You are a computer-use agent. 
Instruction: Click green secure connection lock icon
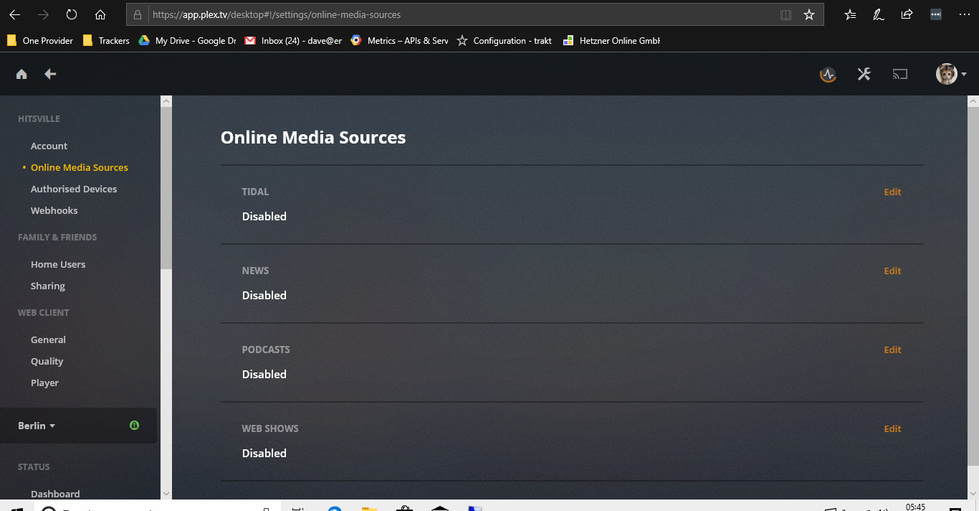134,425
